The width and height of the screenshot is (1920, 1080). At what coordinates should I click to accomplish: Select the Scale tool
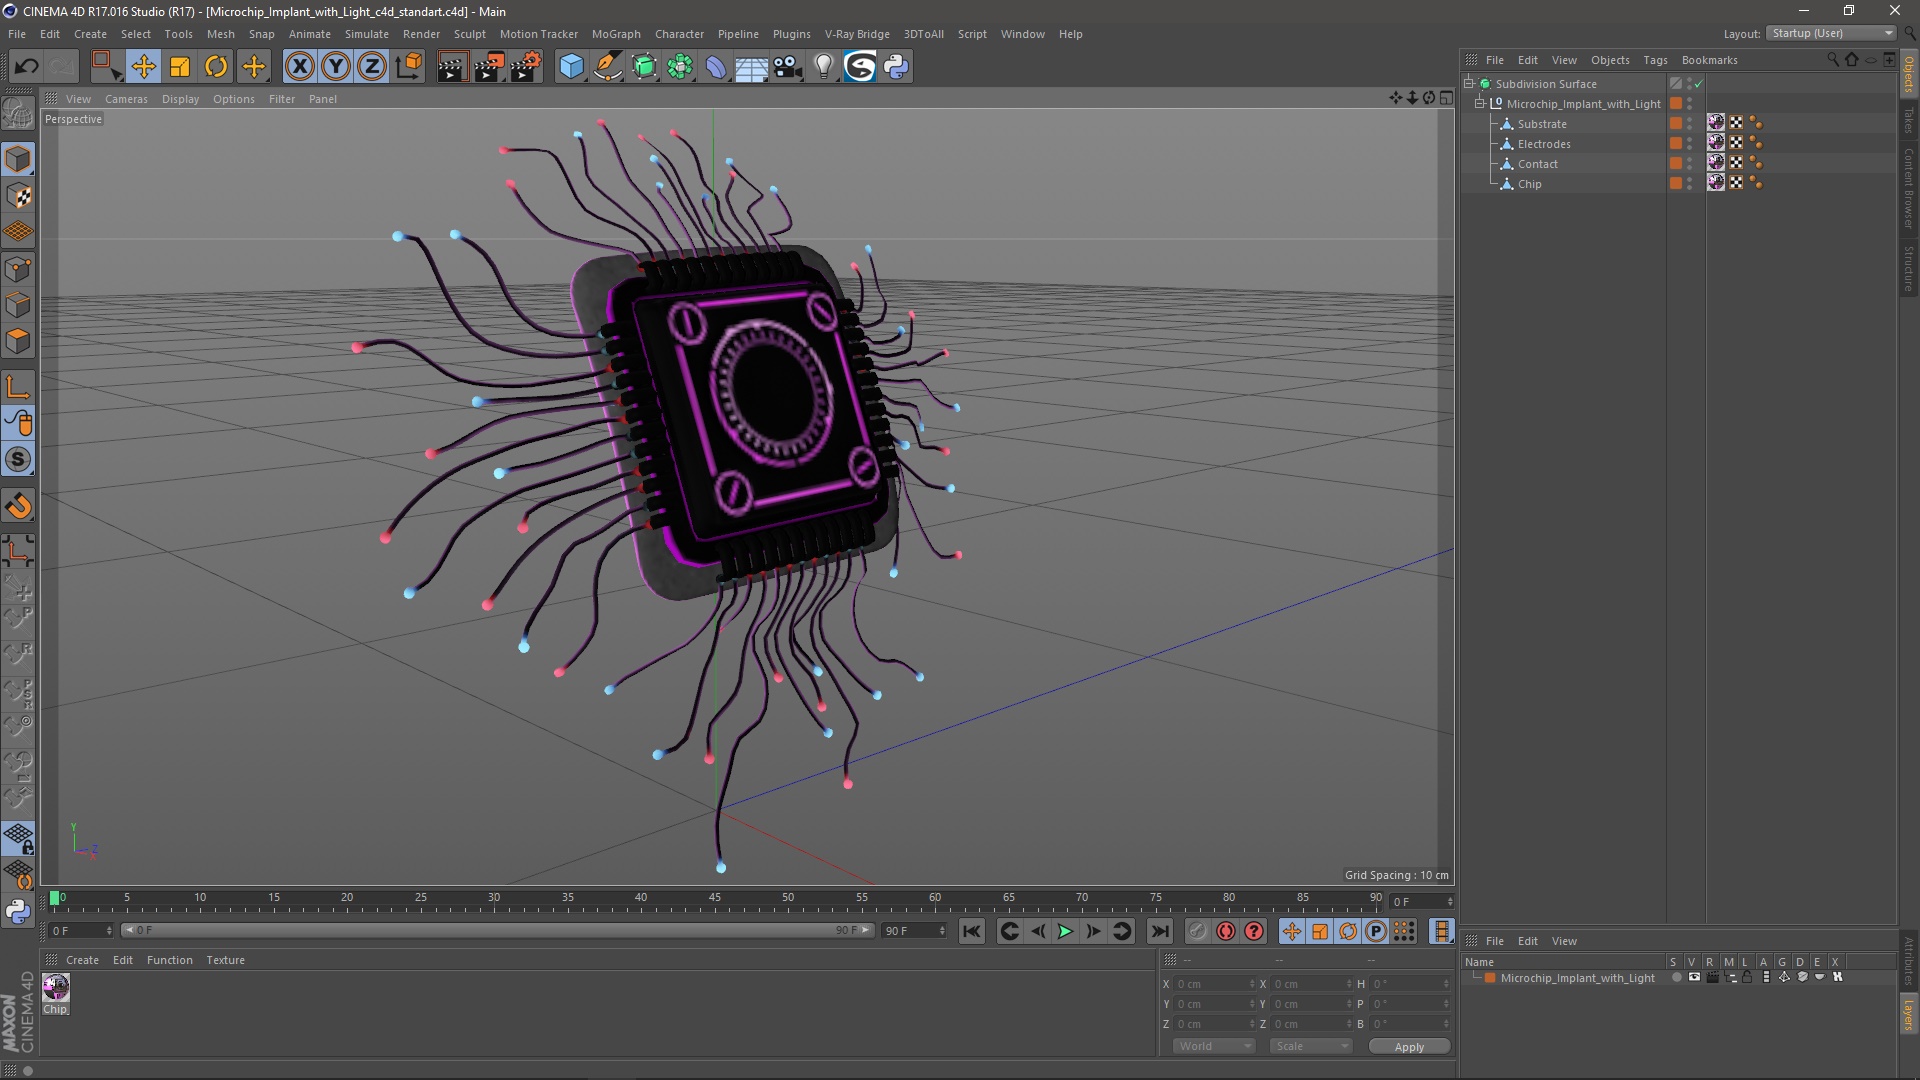180,67
